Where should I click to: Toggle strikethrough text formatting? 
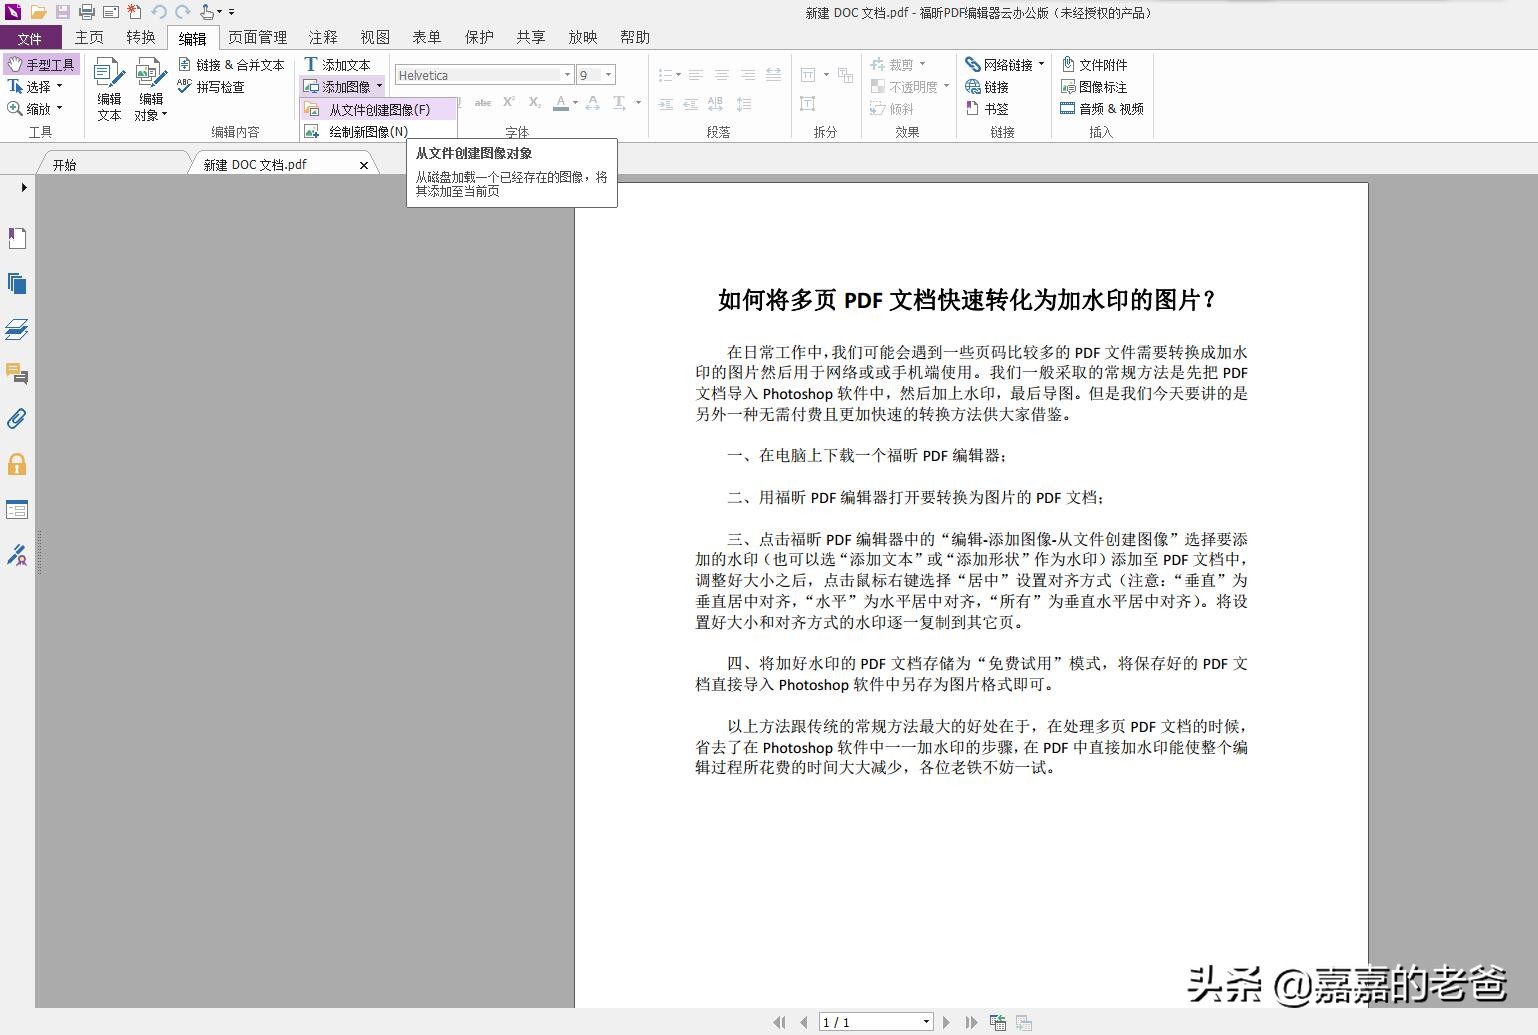coord(483,102)
